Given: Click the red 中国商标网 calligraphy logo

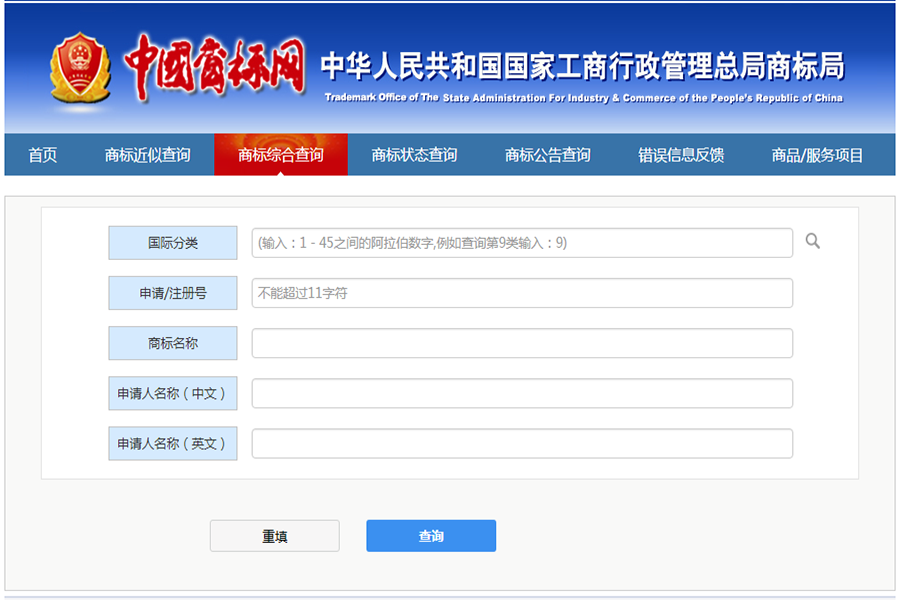Looking at the screenshot, I should [x=214, y=68].
